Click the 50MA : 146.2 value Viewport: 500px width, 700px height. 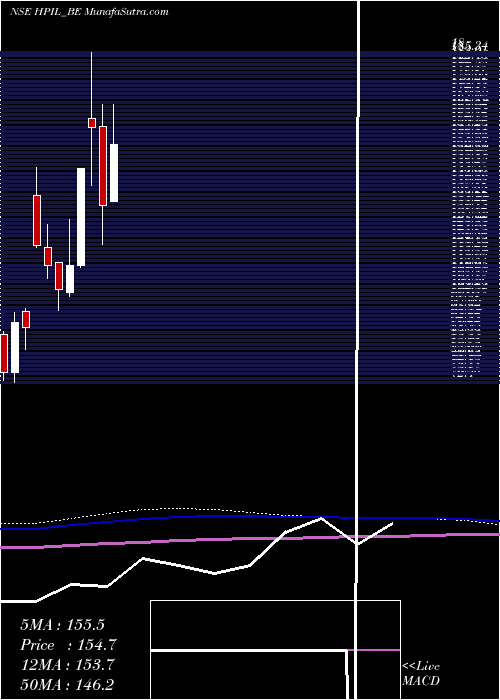point(68,685)
